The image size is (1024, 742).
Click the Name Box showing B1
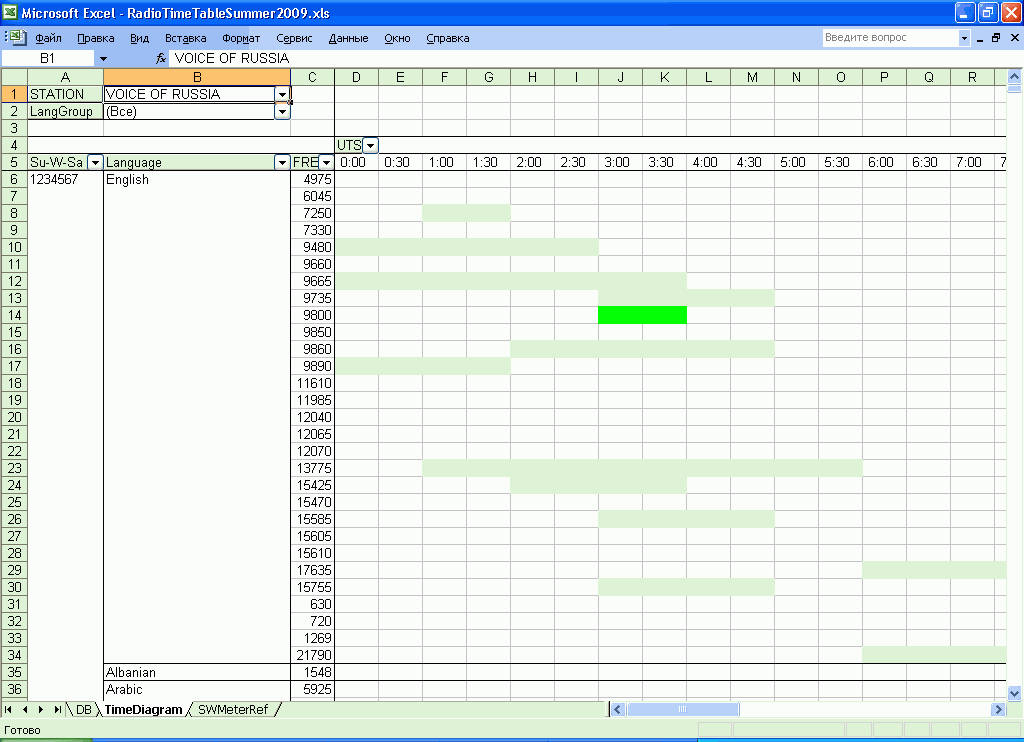tap(48, 59)
